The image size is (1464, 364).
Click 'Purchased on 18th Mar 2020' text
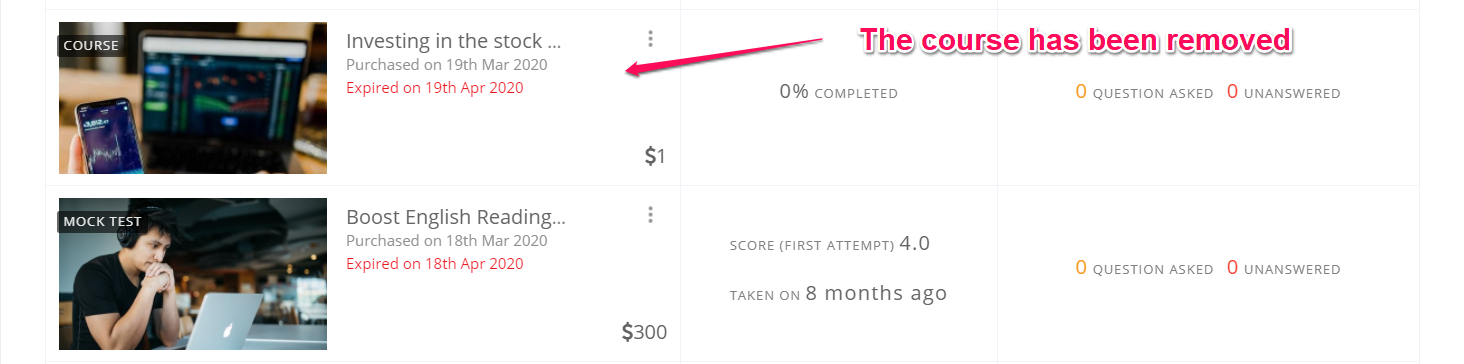pyautogui.click(x=447, y=241)
